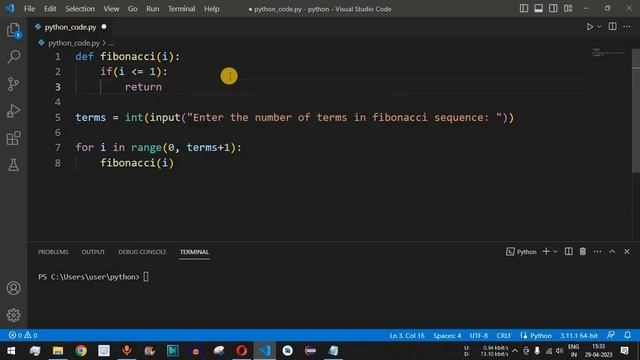This screenshot has height=360, width=640.
Task: Open the Manage gear icon
Action: point(13,315)
